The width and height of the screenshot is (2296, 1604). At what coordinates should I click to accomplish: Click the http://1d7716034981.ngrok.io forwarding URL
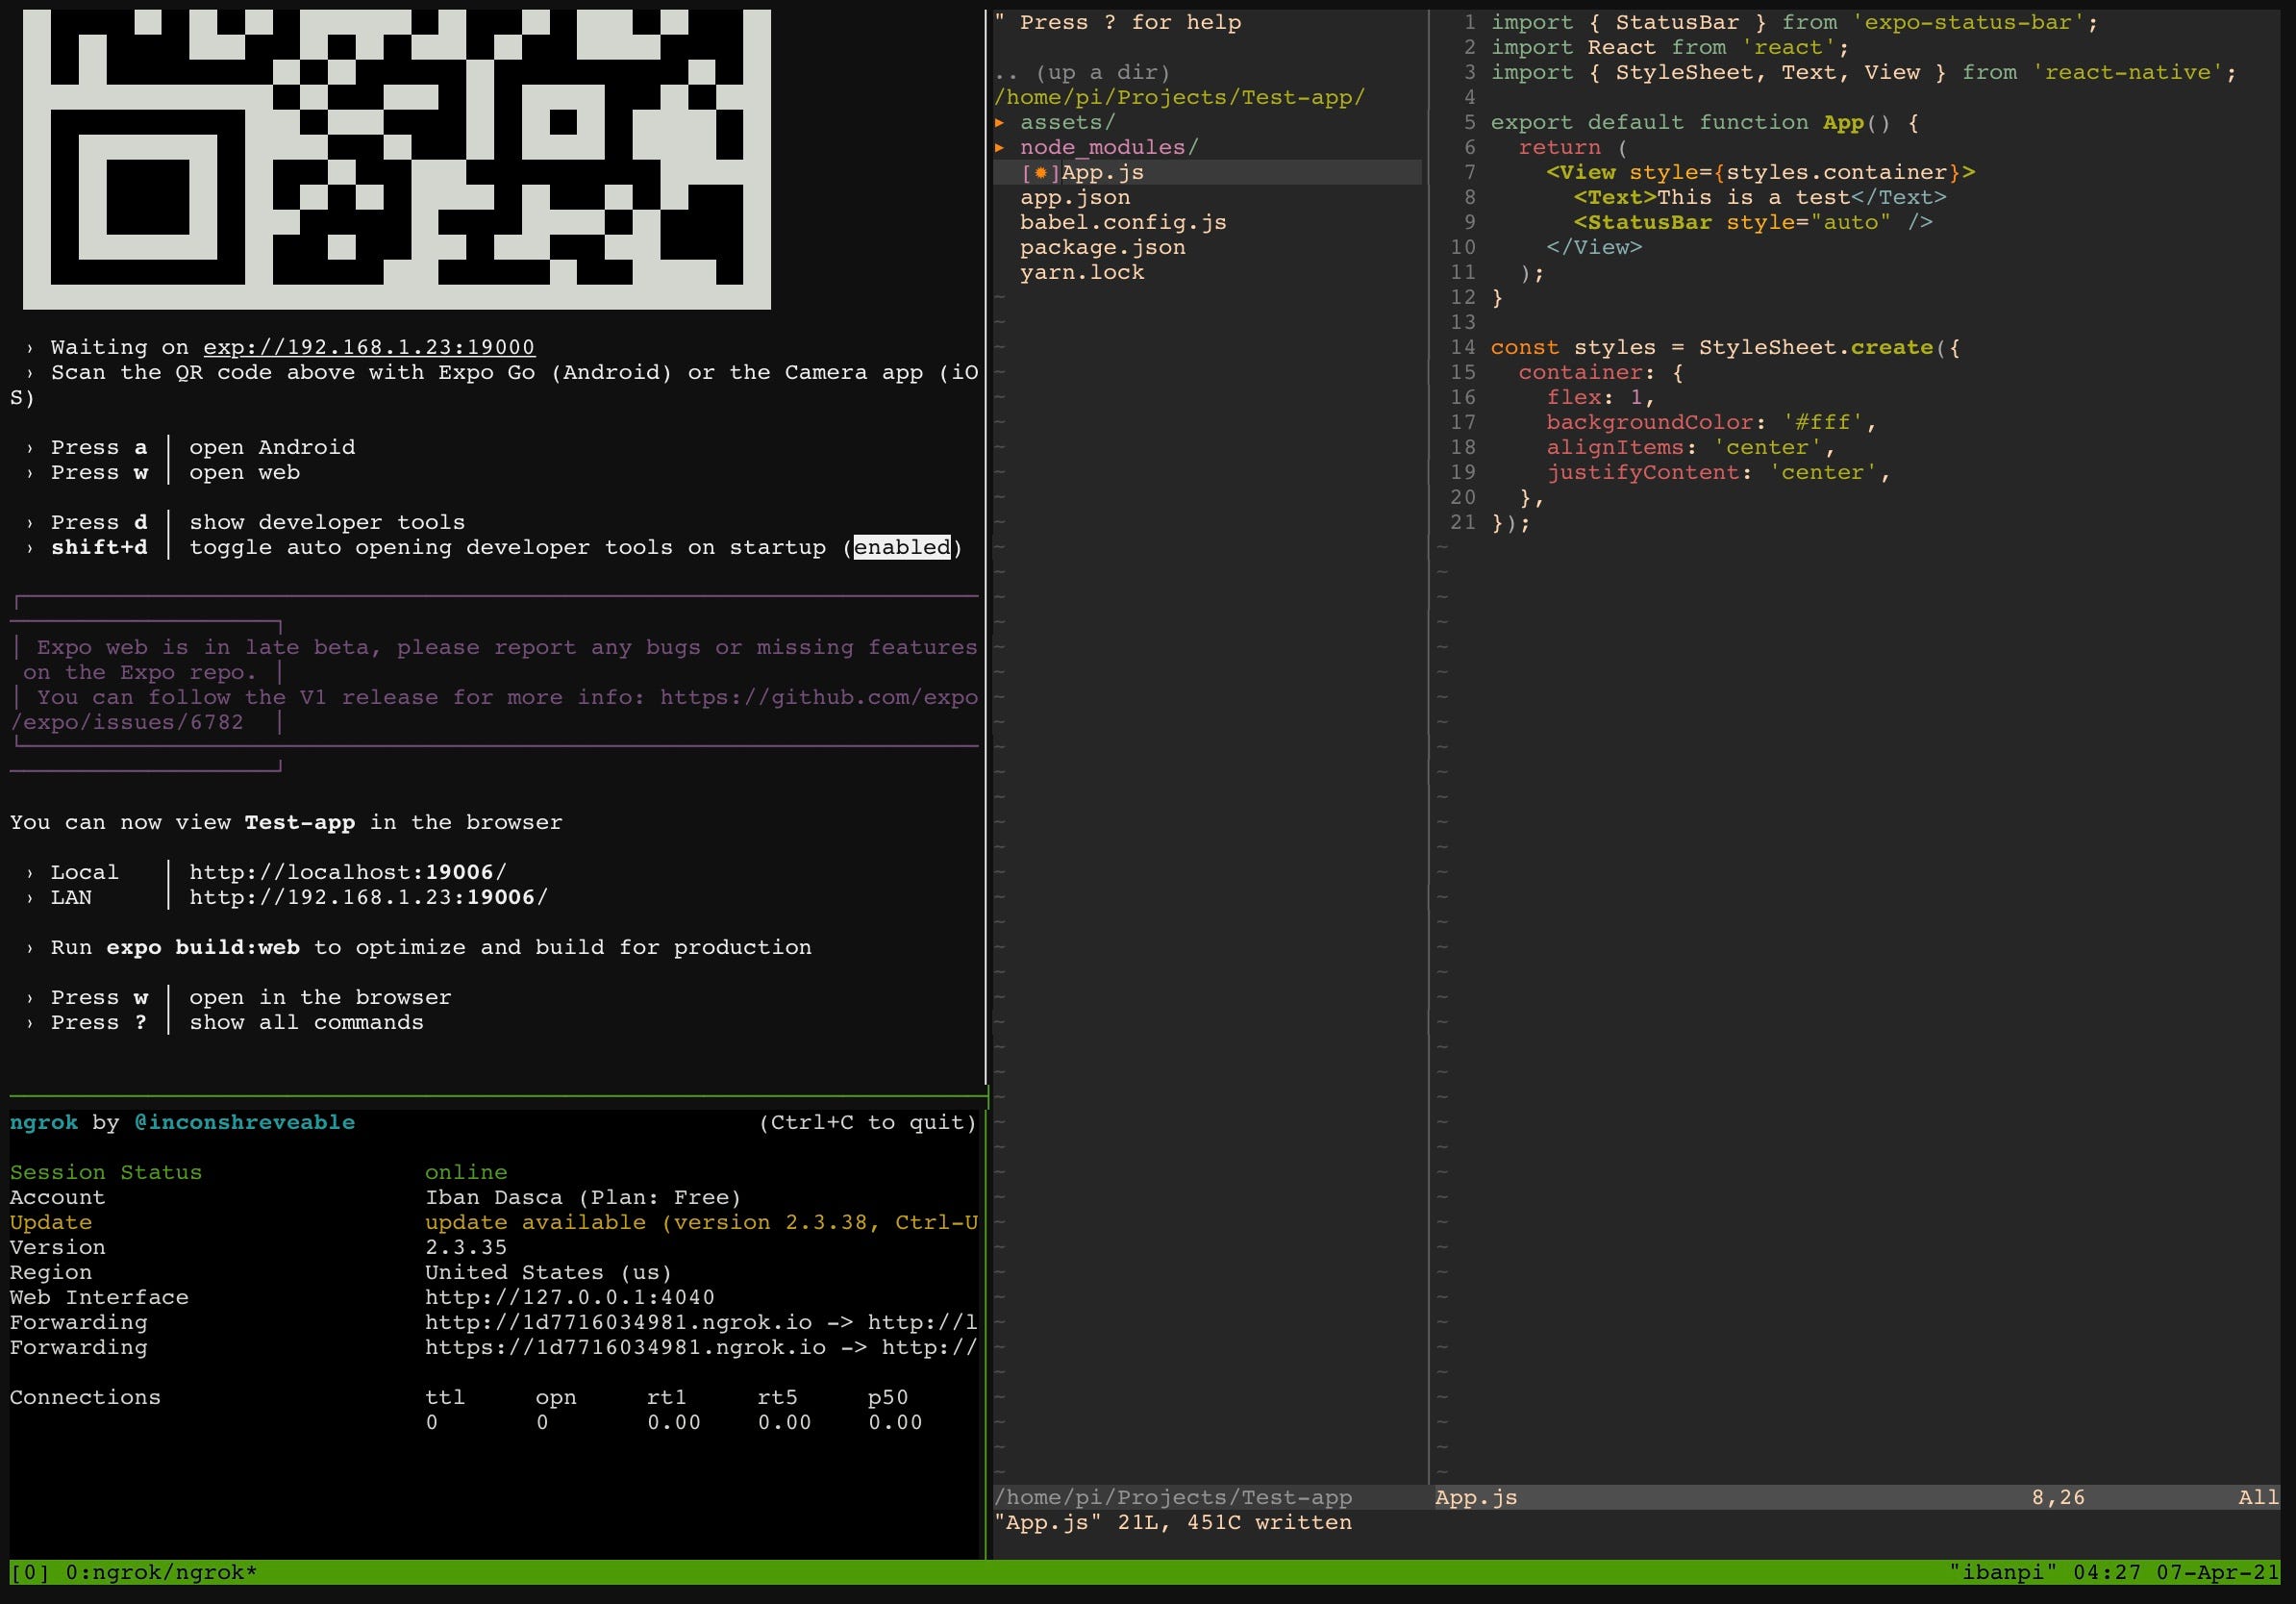[x=618, y=1322]
